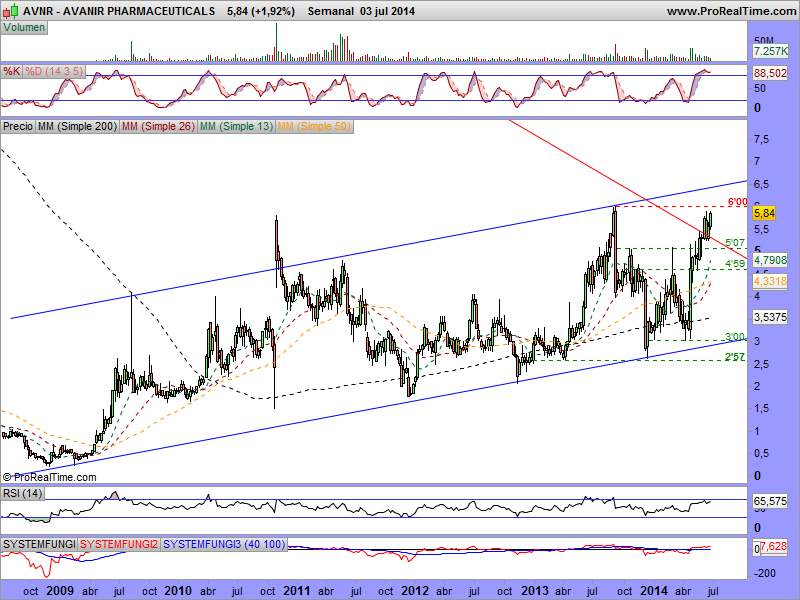Click the 2013 year on time axis

tap(534, 591)
